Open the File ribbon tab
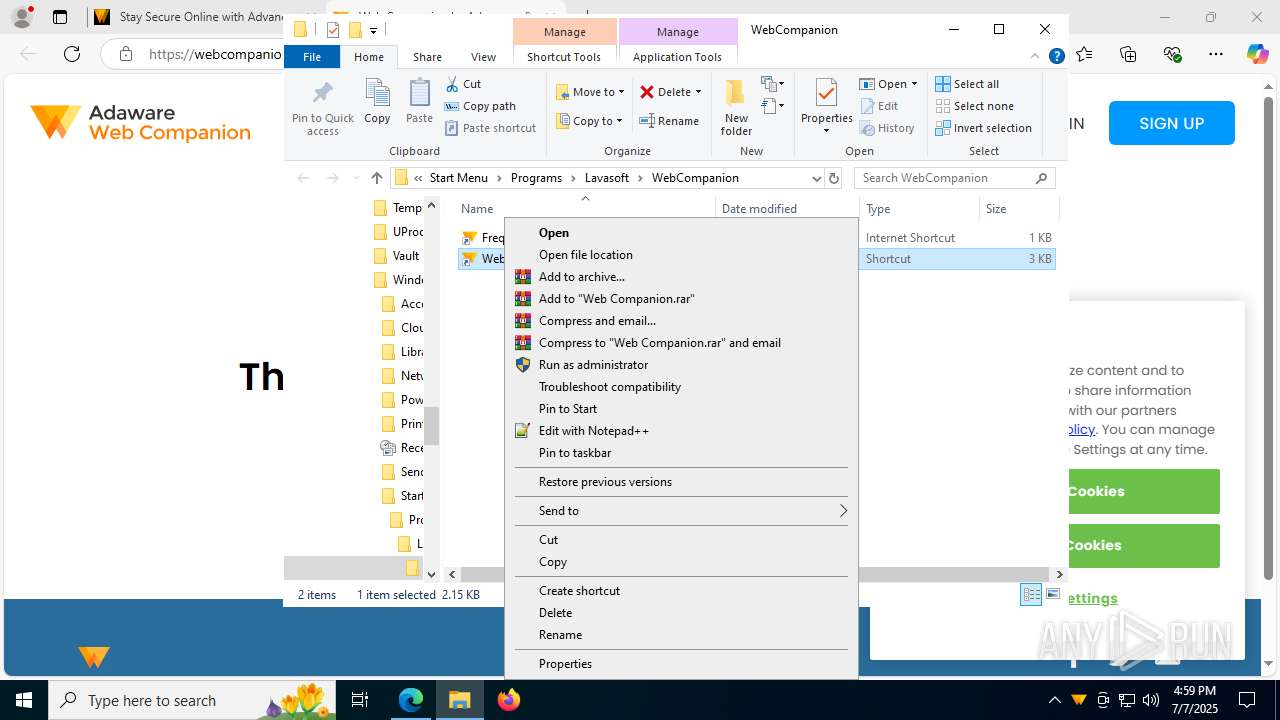 pos(312,57)
